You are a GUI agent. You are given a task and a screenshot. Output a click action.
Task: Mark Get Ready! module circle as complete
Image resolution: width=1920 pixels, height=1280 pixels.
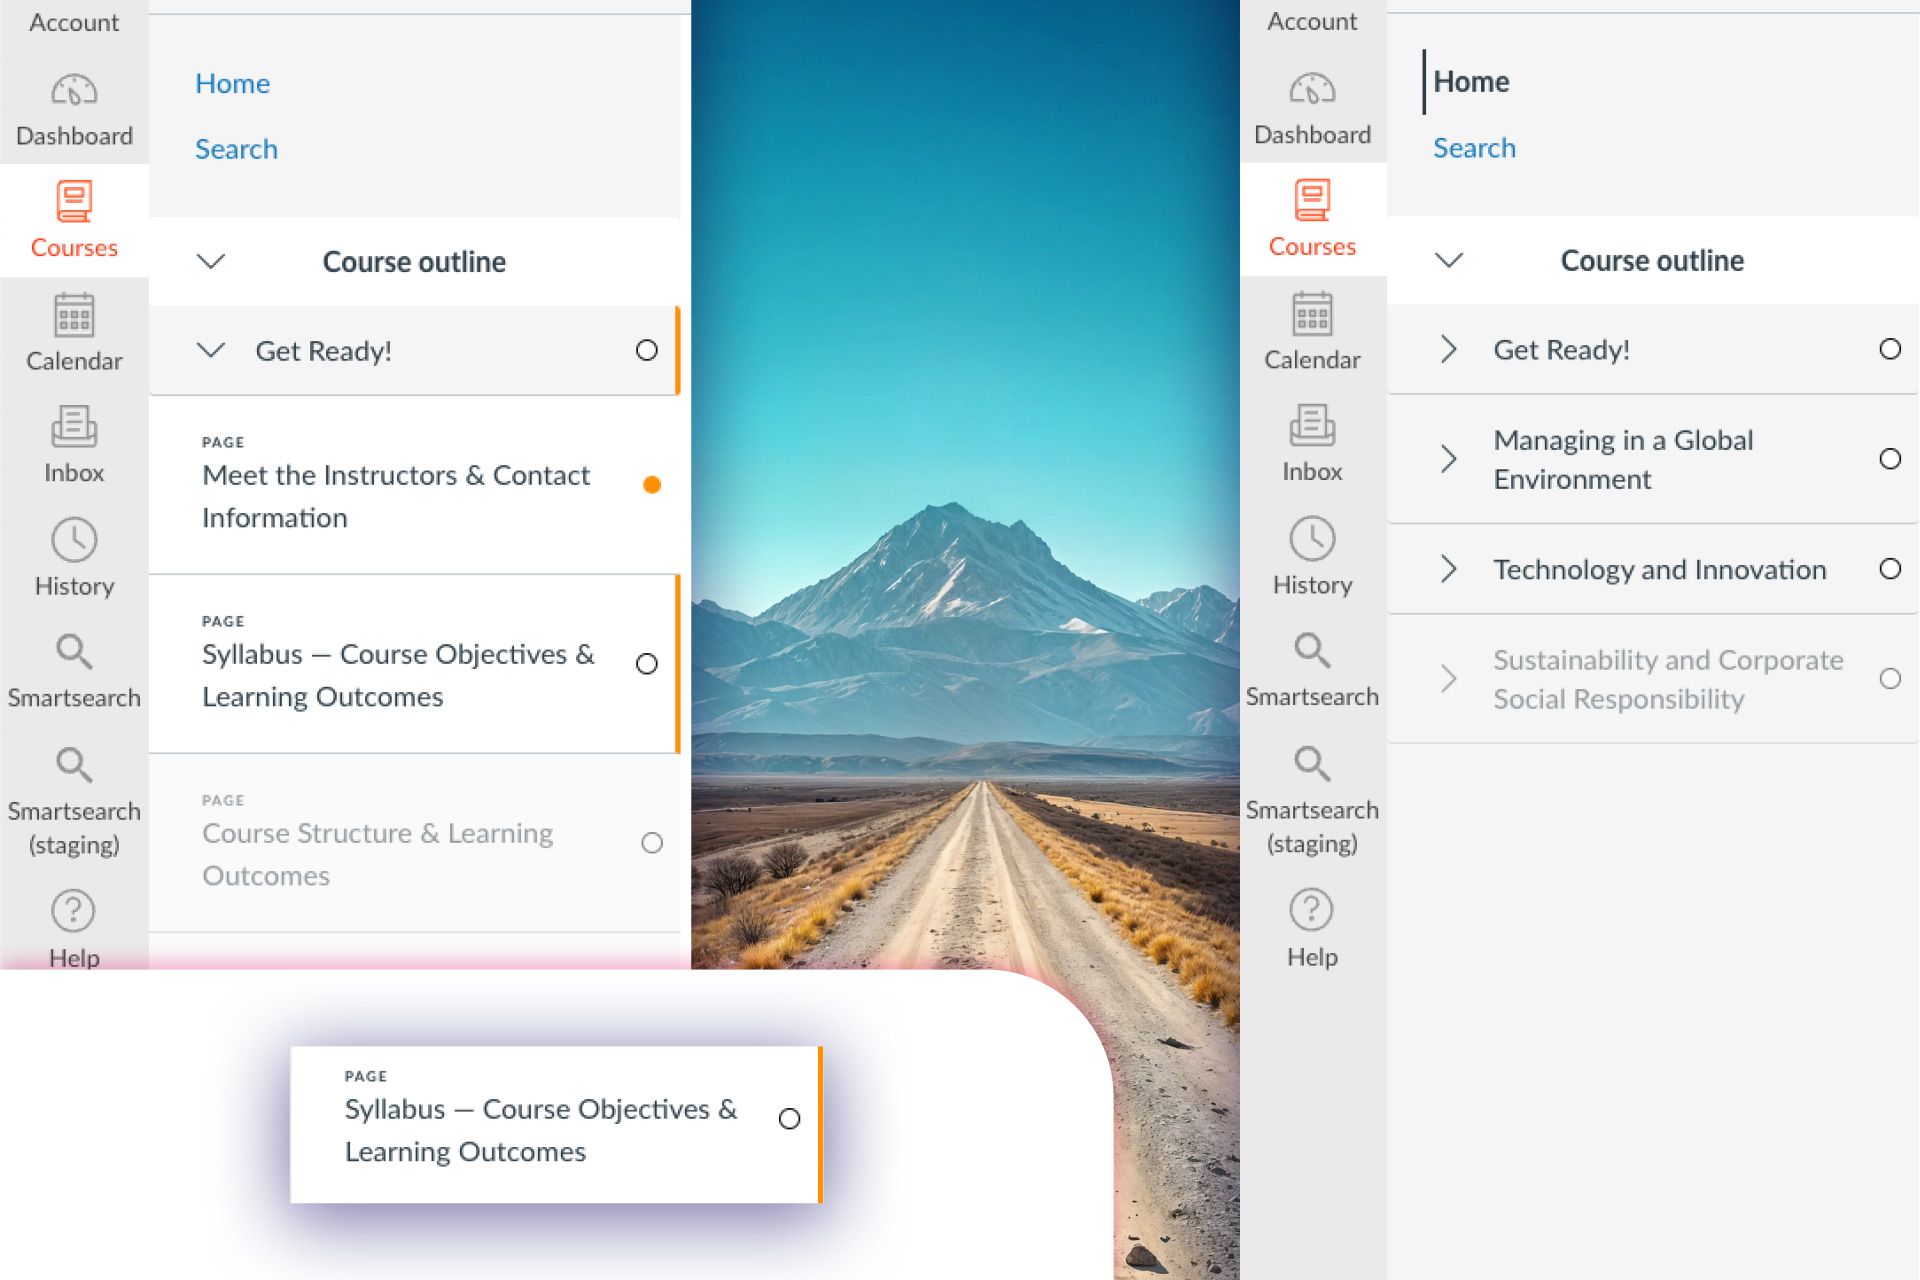point(646,350)
